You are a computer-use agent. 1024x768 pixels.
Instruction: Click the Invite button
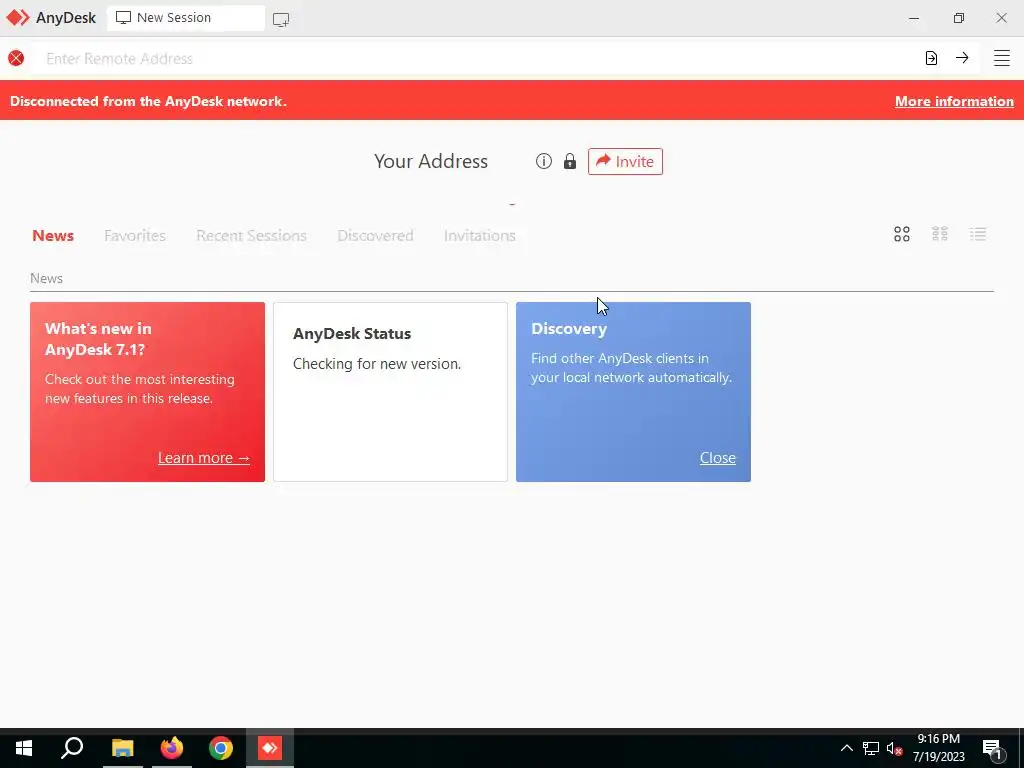(x=625, y=161)
